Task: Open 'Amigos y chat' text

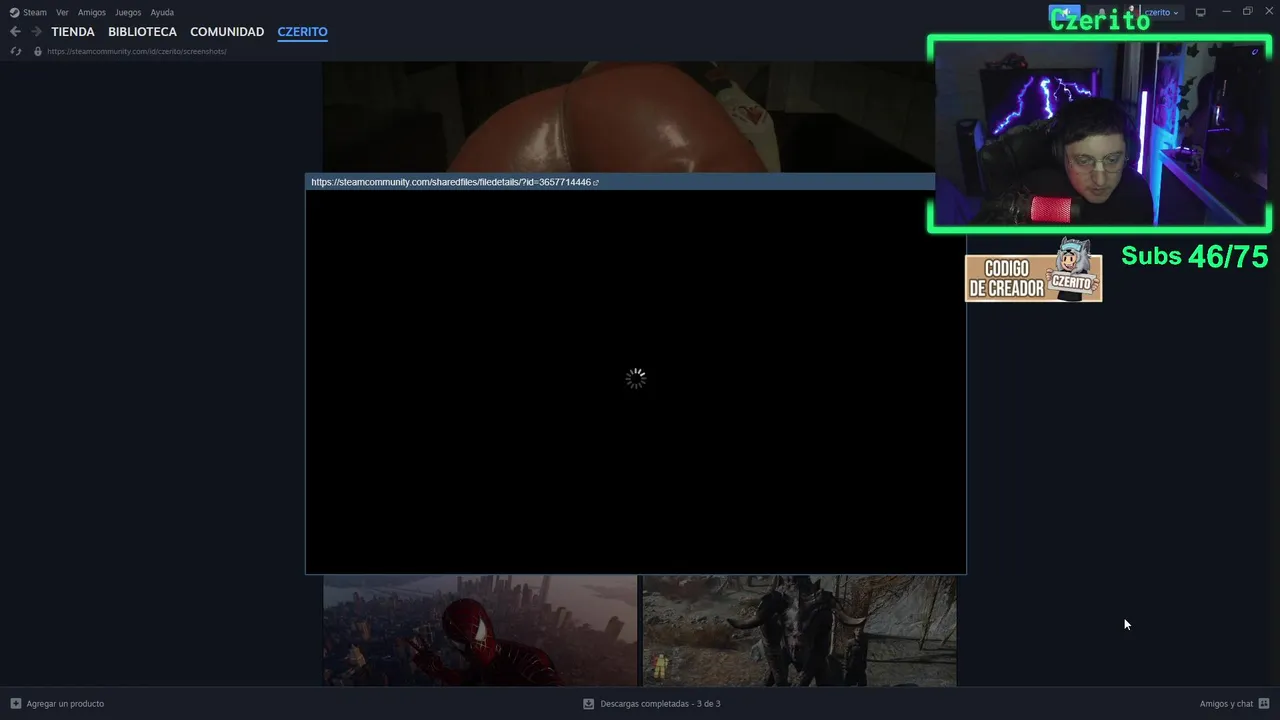Action: click(1226, 704)
